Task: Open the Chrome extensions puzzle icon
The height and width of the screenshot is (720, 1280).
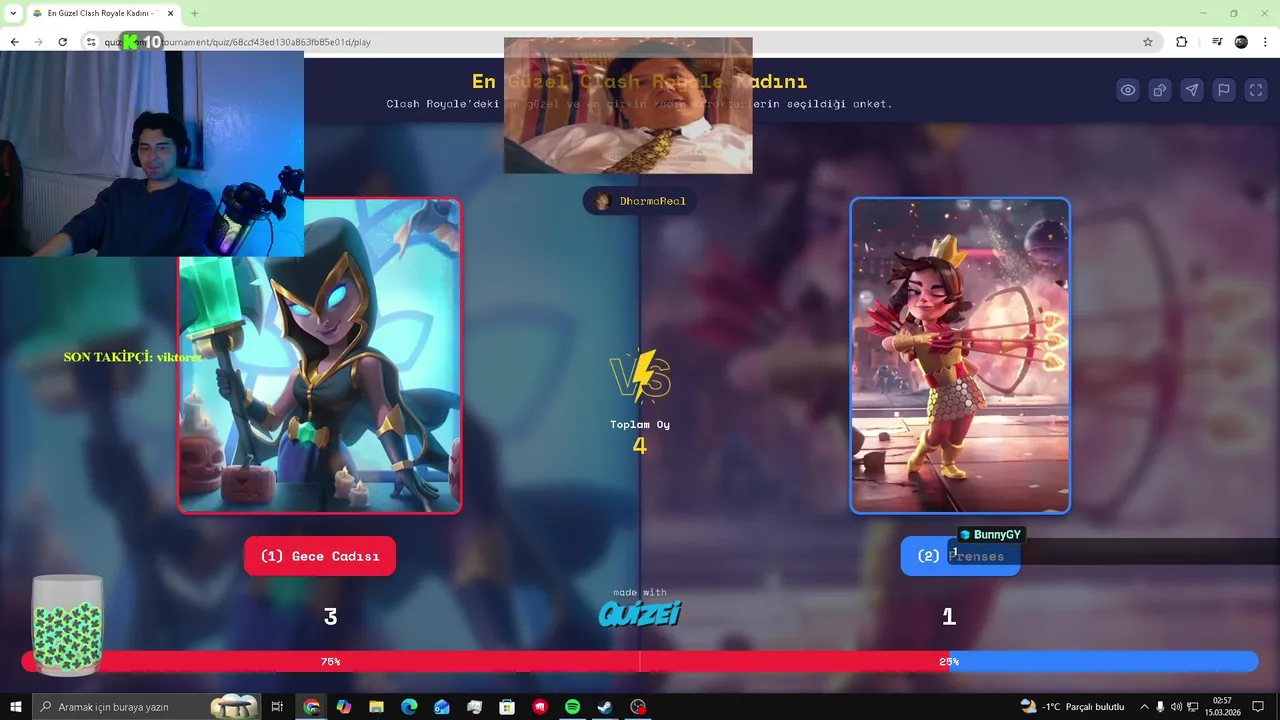Action: point(1182,42)
